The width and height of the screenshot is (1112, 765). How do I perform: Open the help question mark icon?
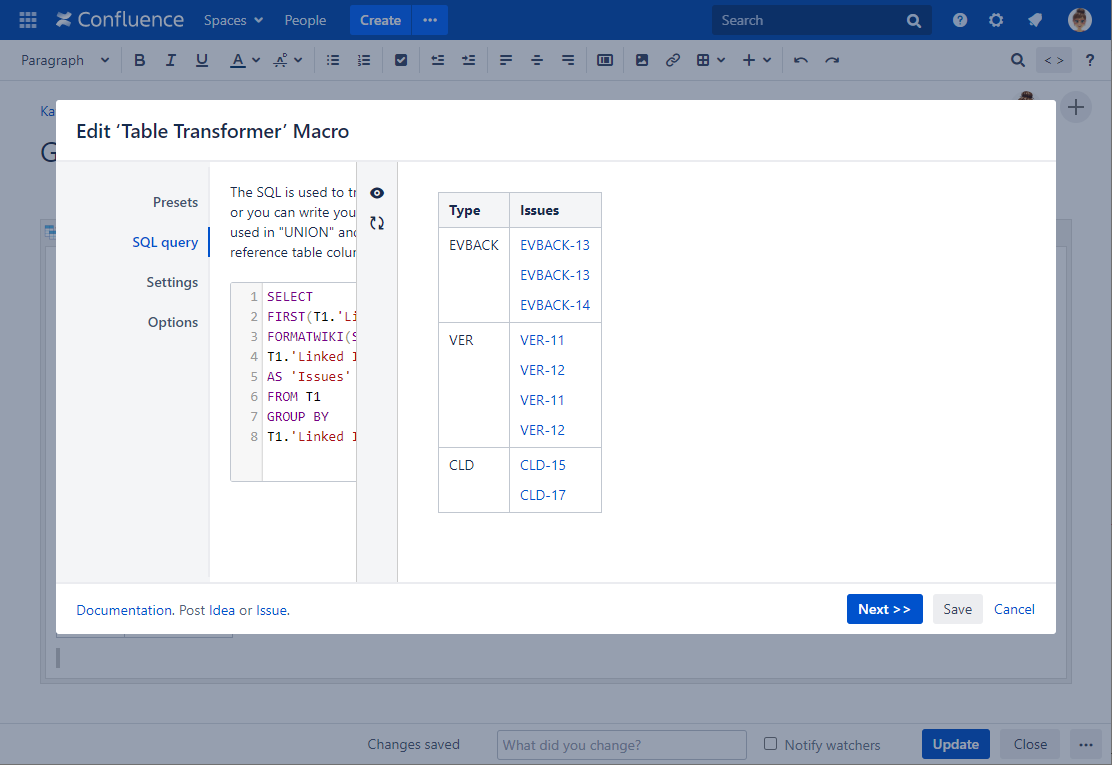[x=960, y=20]
